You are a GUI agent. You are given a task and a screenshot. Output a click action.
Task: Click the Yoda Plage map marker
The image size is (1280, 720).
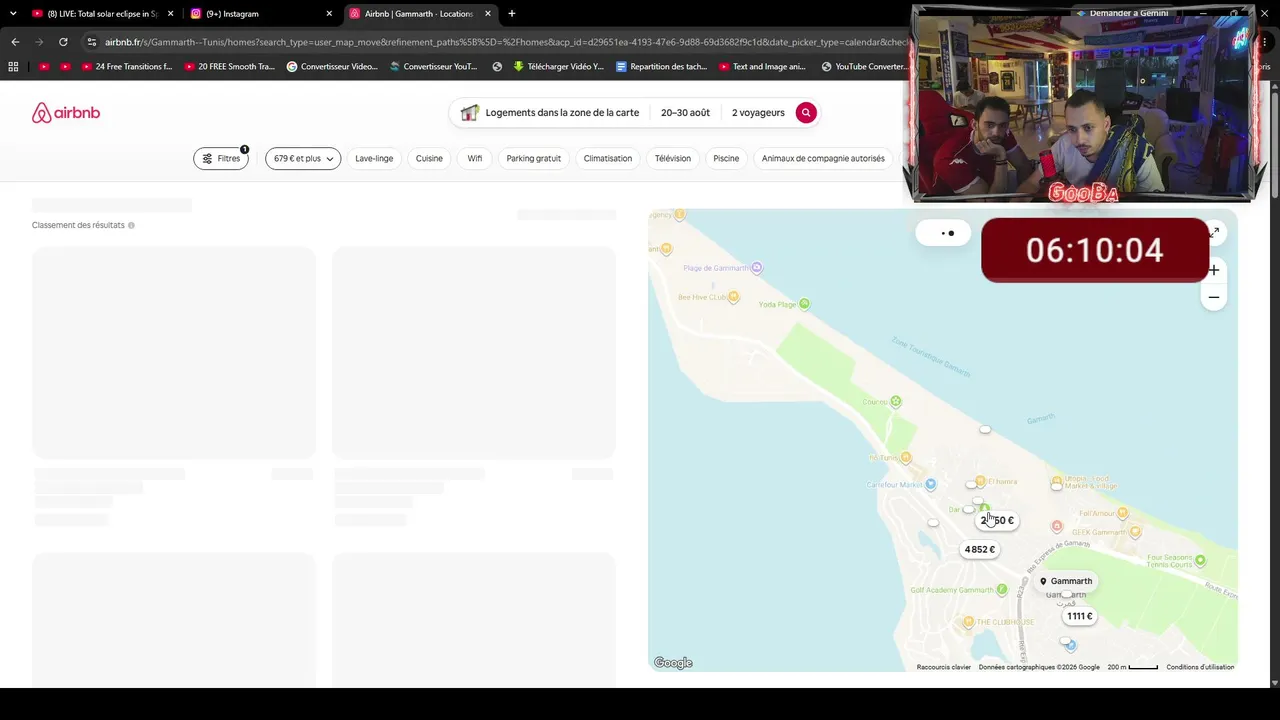pos(804,304)
